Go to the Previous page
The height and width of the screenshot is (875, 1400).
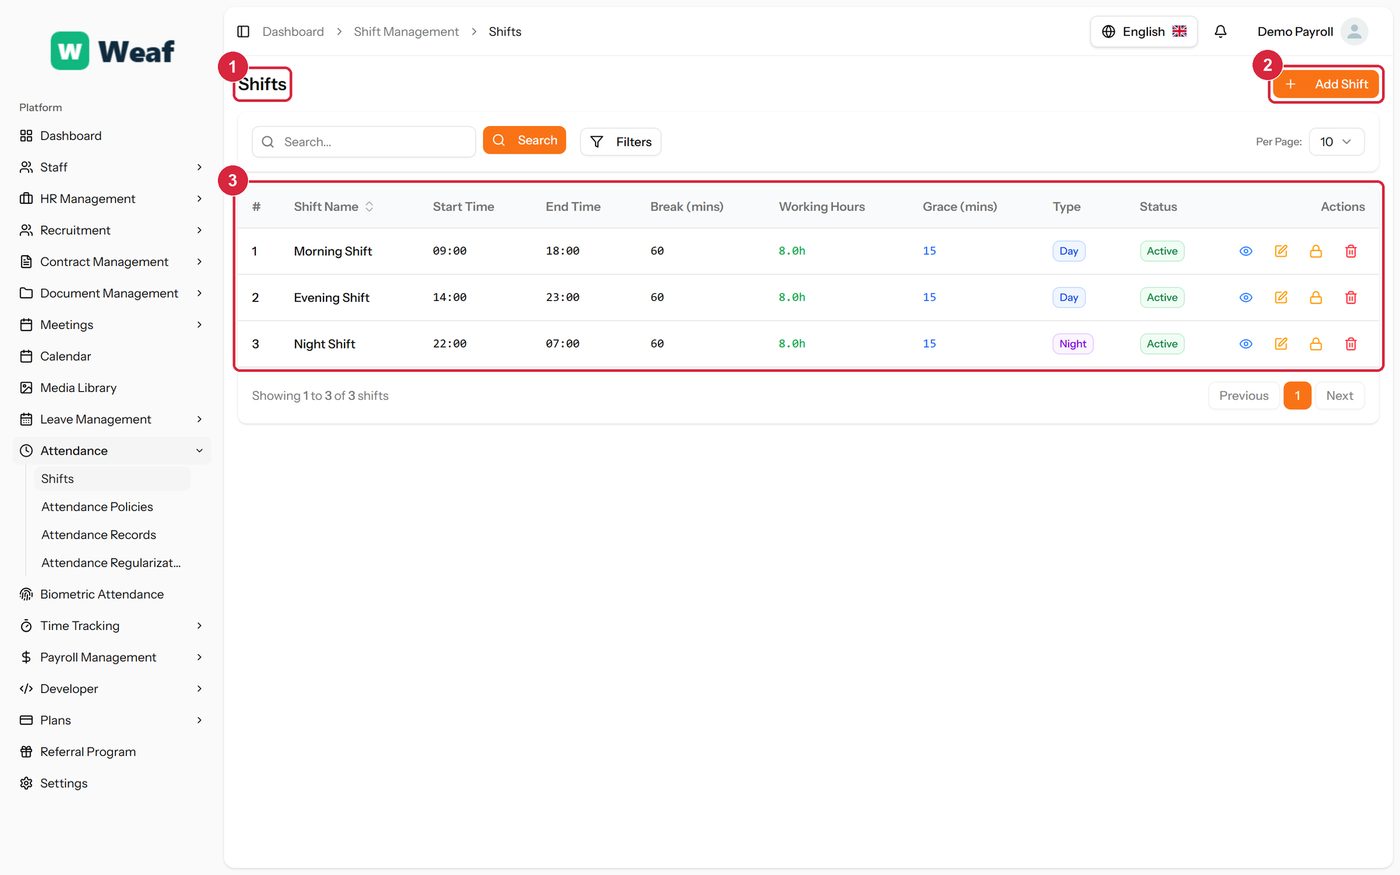1243,396
